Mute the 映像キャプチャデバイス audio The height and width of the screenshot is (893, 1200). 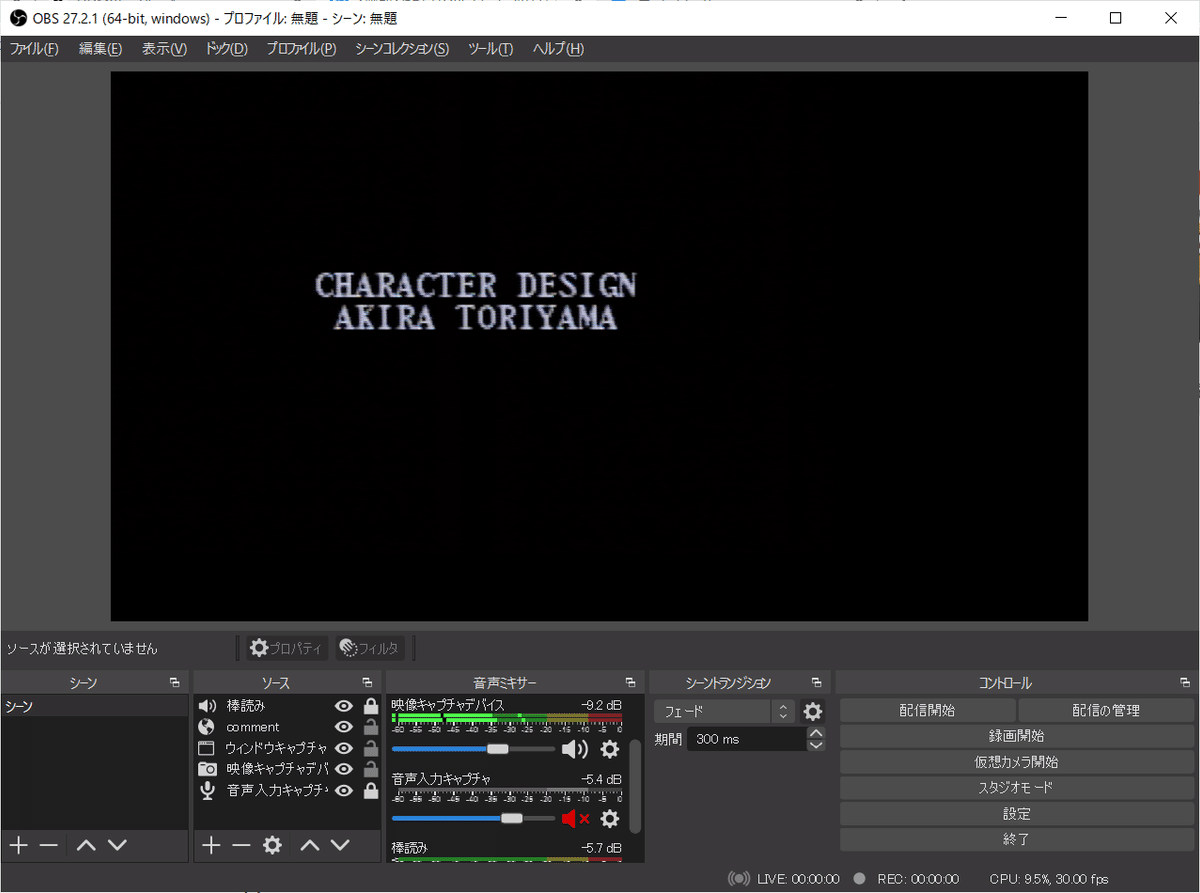tap(575, 749)
